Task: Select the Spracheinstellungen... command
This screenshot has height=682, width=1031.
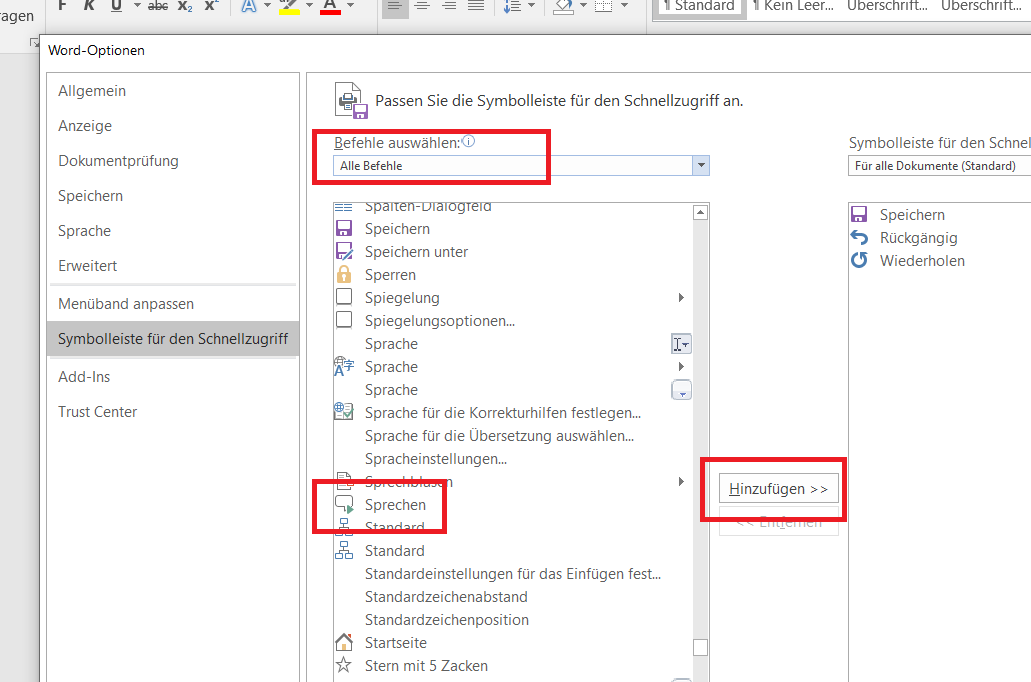Action: [514, 459]
